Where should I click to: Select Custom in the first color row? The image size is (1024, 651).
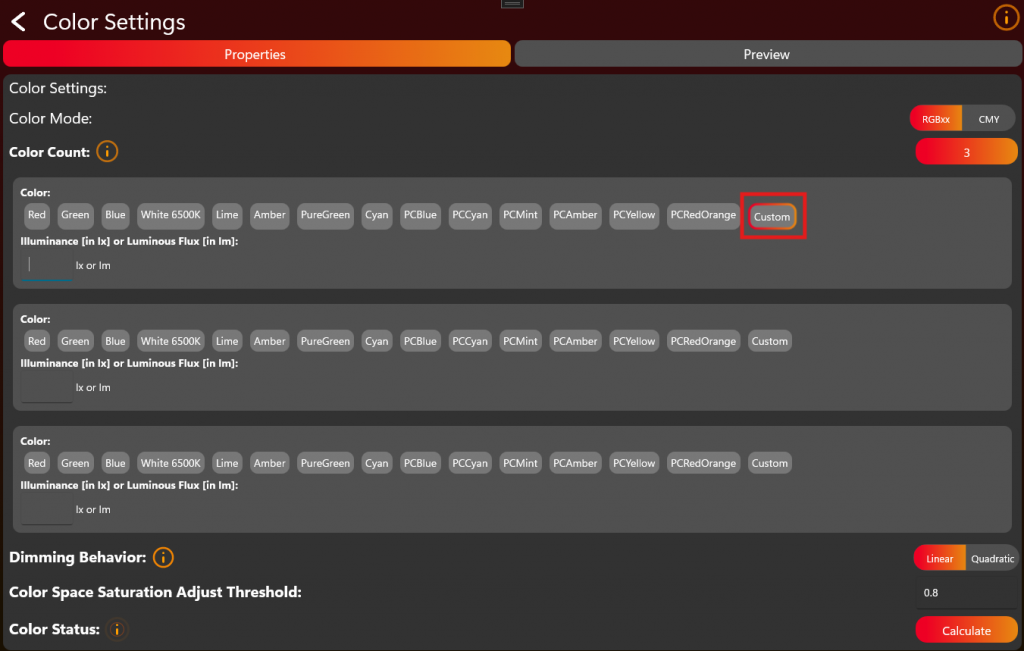point(772,217)
